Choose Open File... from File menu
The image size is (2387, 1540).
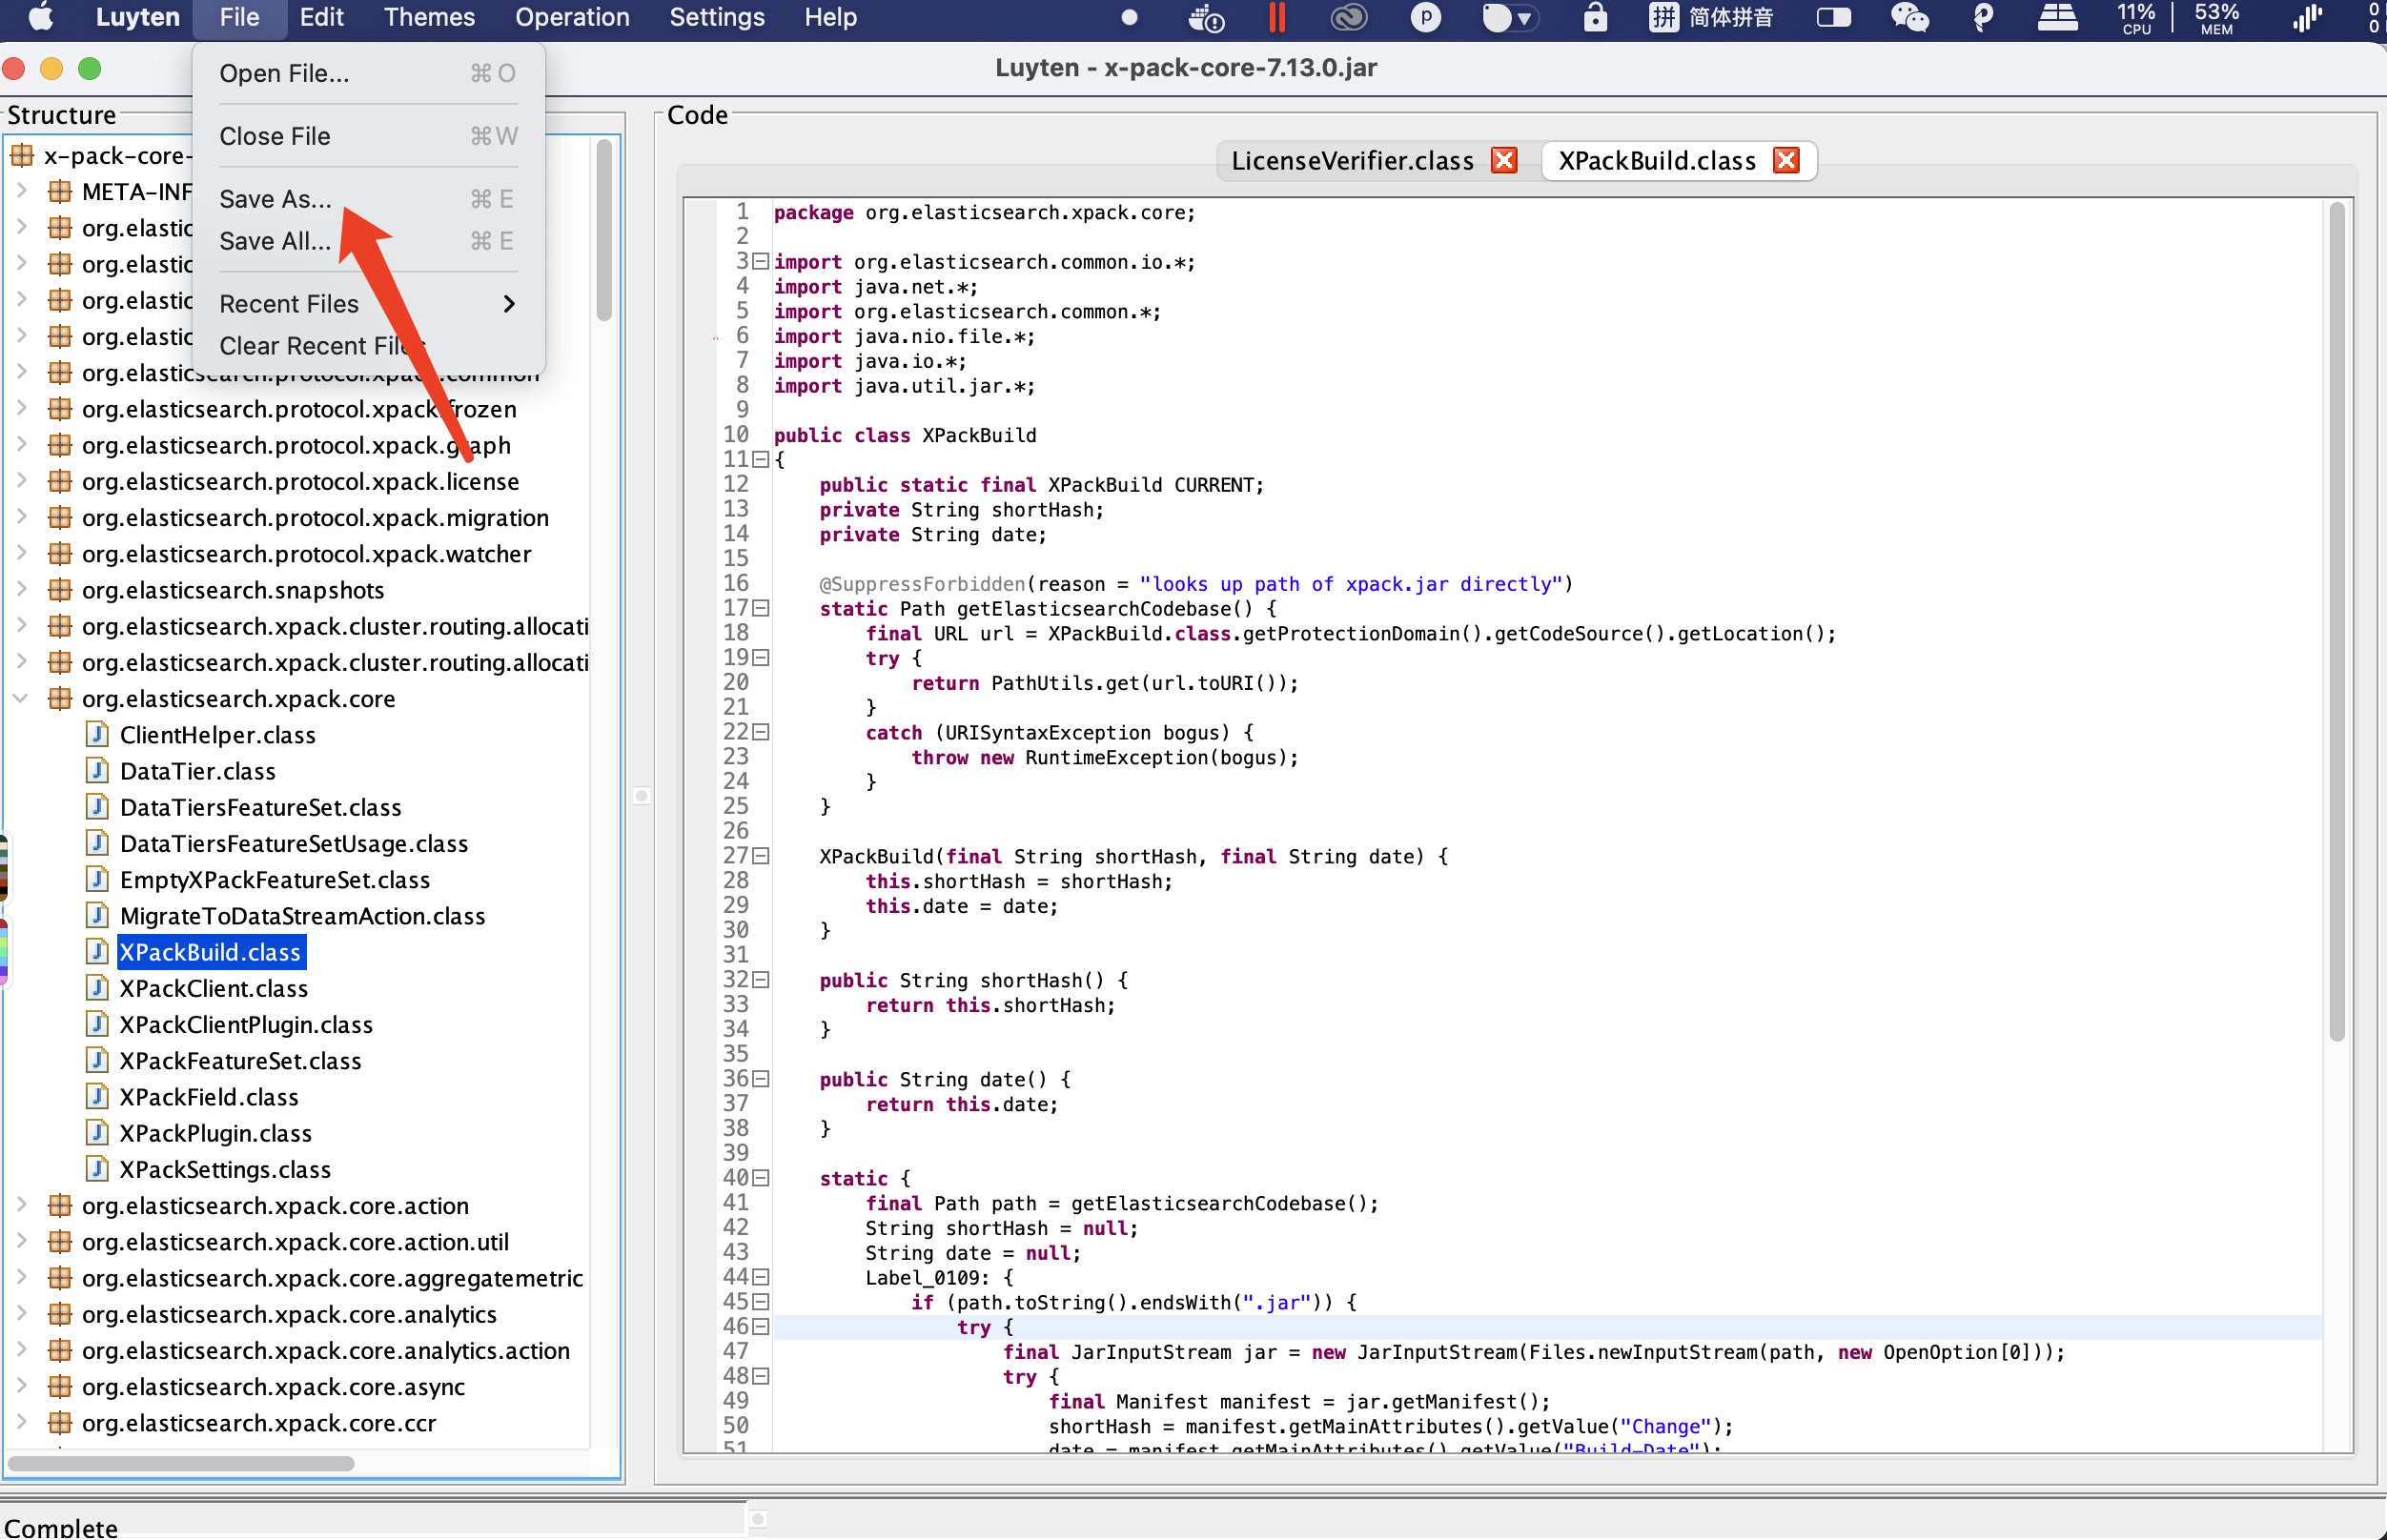point(368,74)
